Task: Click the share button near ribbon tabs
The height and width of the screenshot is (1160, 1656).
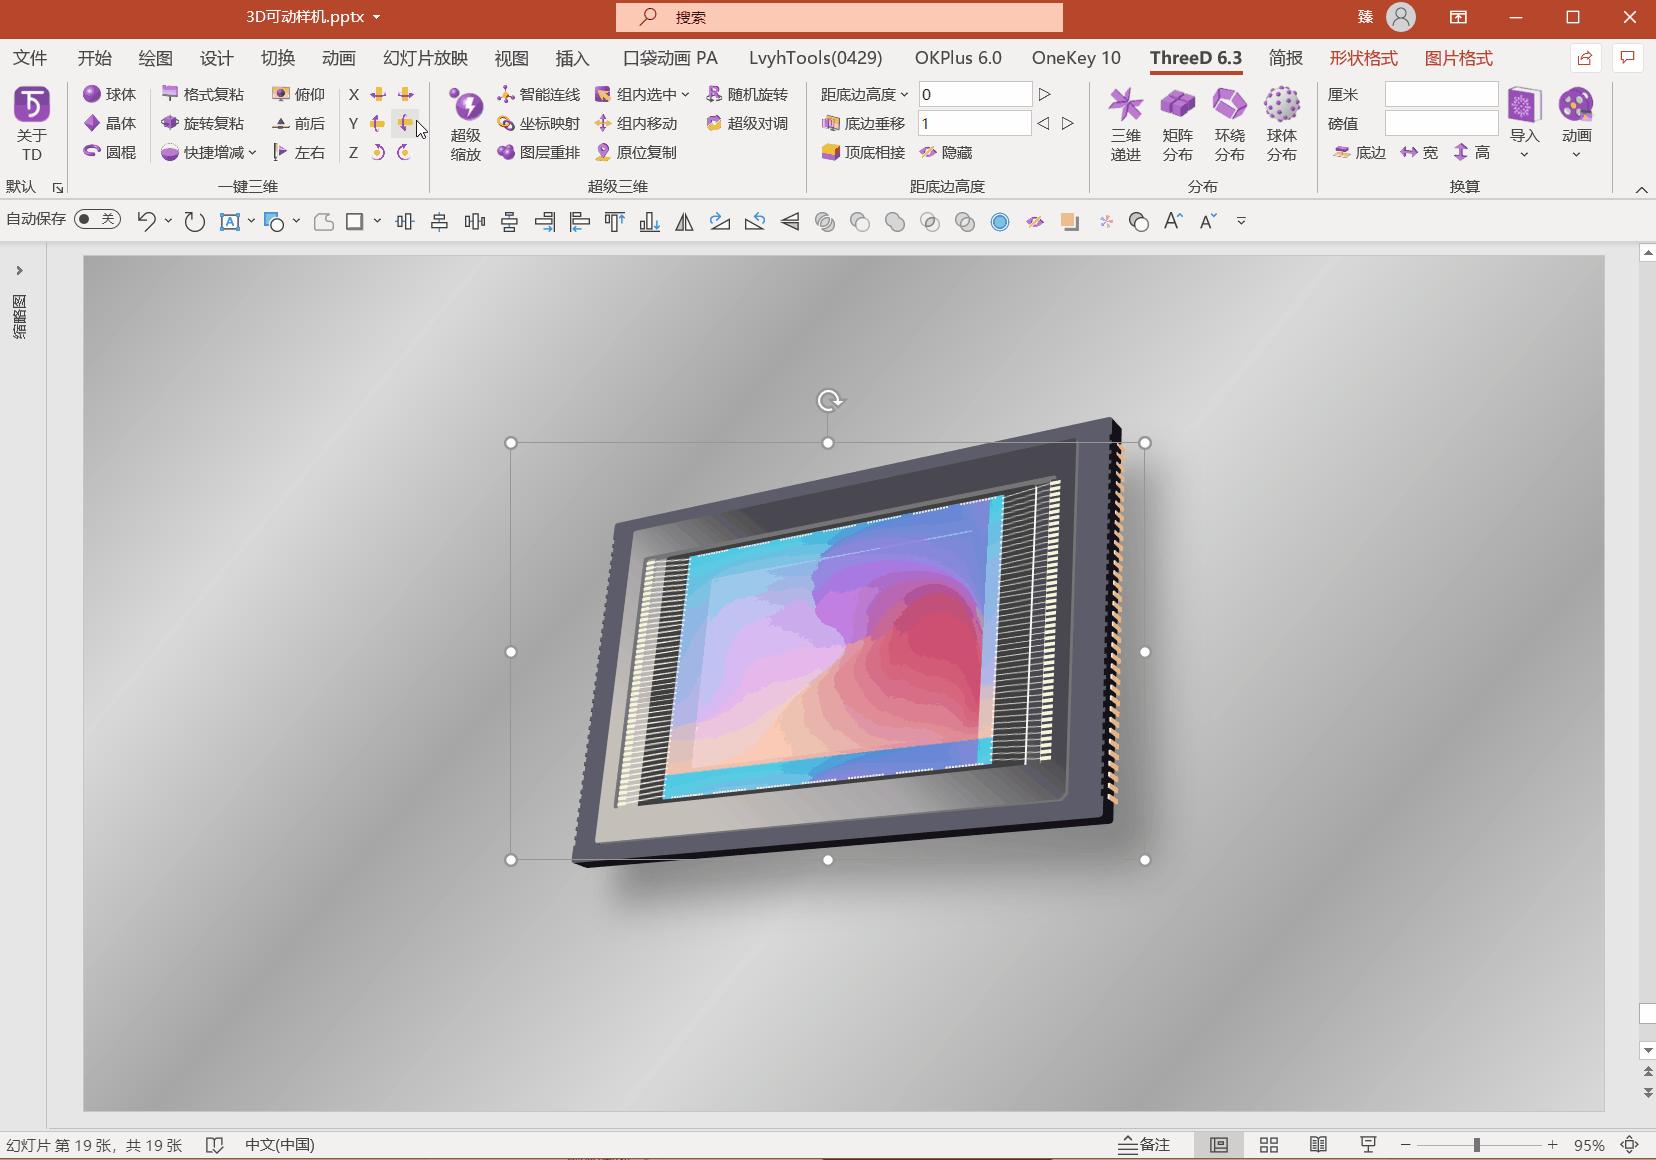Action: click(x=1585, y=58)
